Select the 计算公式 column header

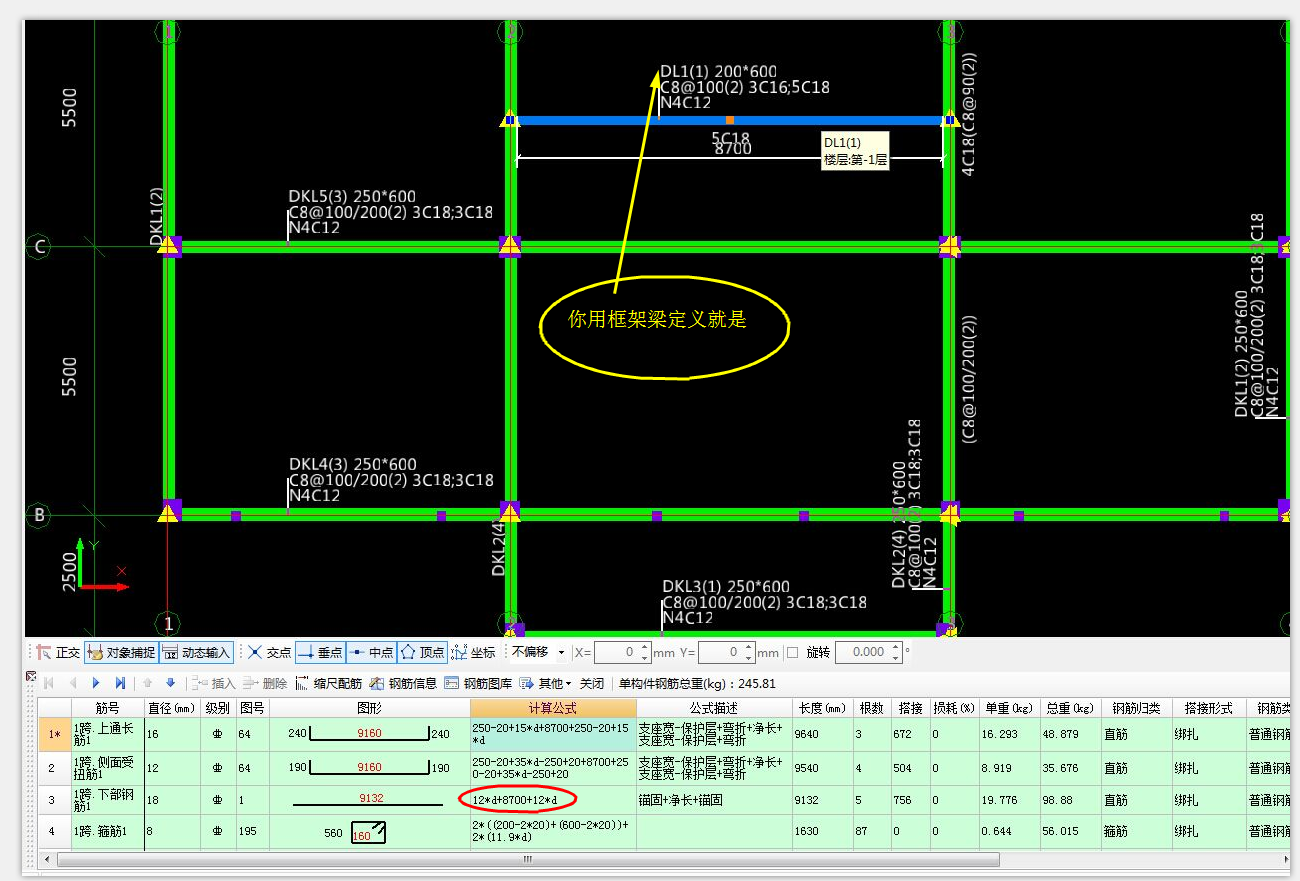click(x=553, y=708)
